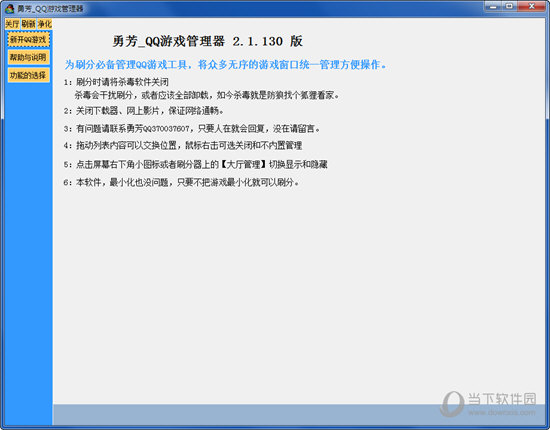Screen dimensions: 550x430
Task: Click the app icon in title bar
Action: point(9,8)
